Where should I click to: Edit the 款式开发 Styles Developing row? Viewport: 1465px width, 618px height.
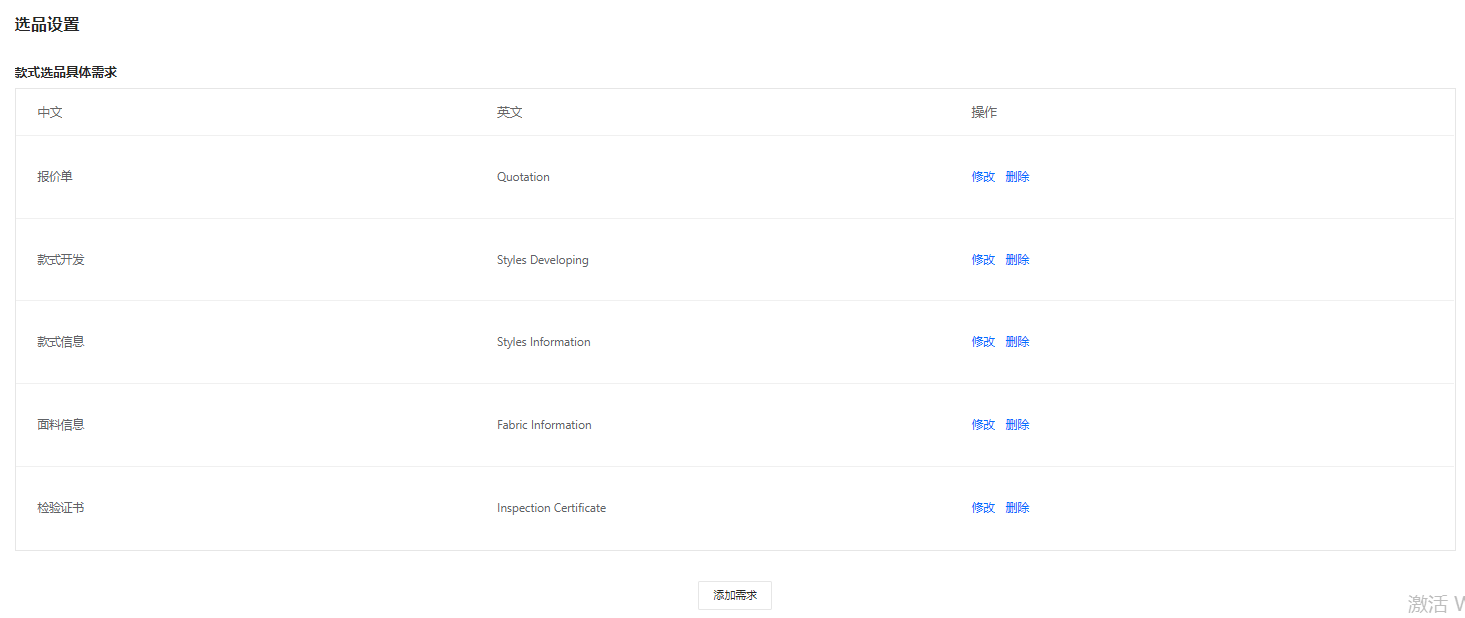(982, 260)
